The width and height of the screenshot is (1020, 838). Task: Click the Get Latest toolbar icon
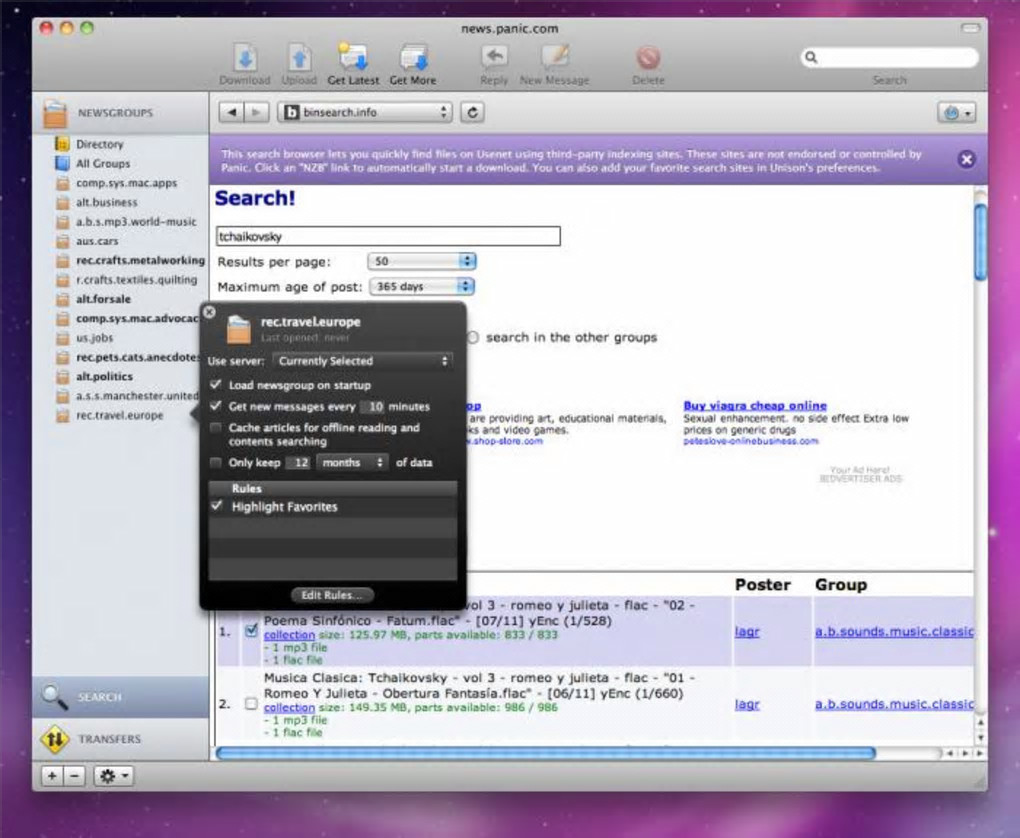coord(353,58)
